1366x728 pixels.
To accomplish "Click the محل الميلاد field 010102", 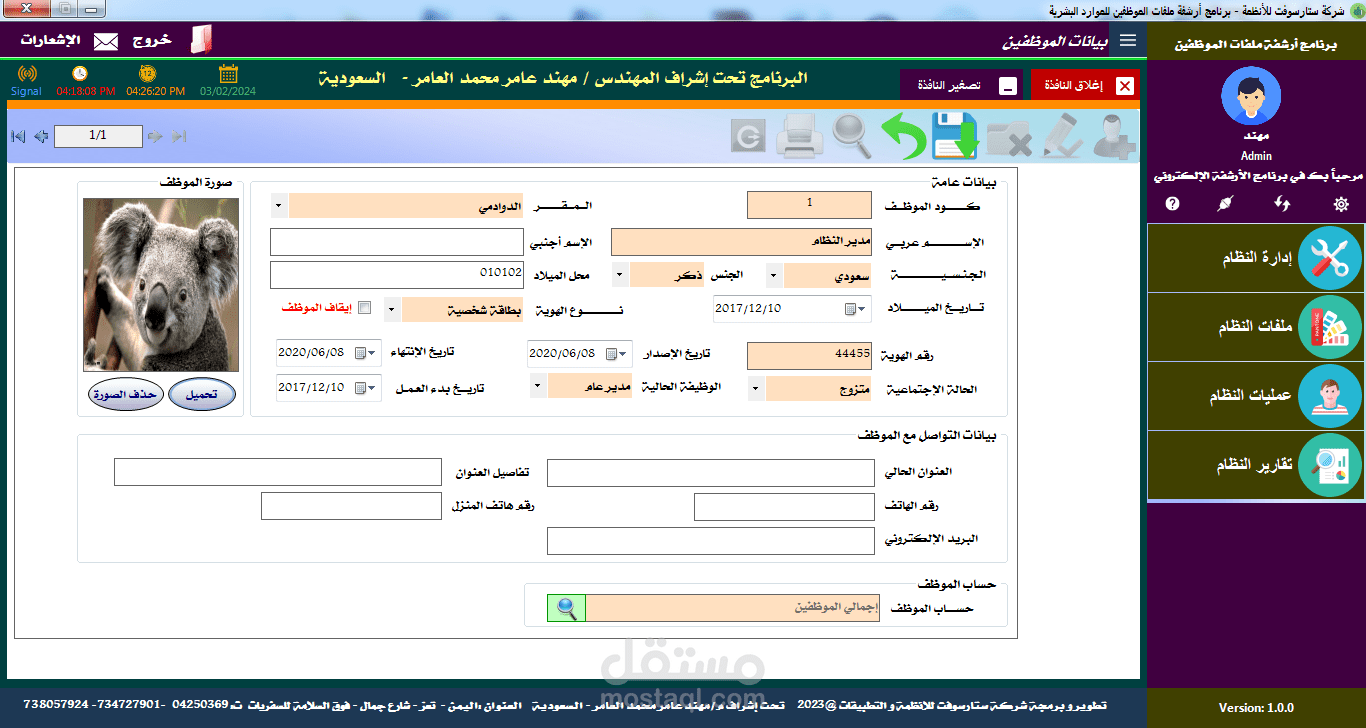I will pyautogui.click(x=398, y=274).
